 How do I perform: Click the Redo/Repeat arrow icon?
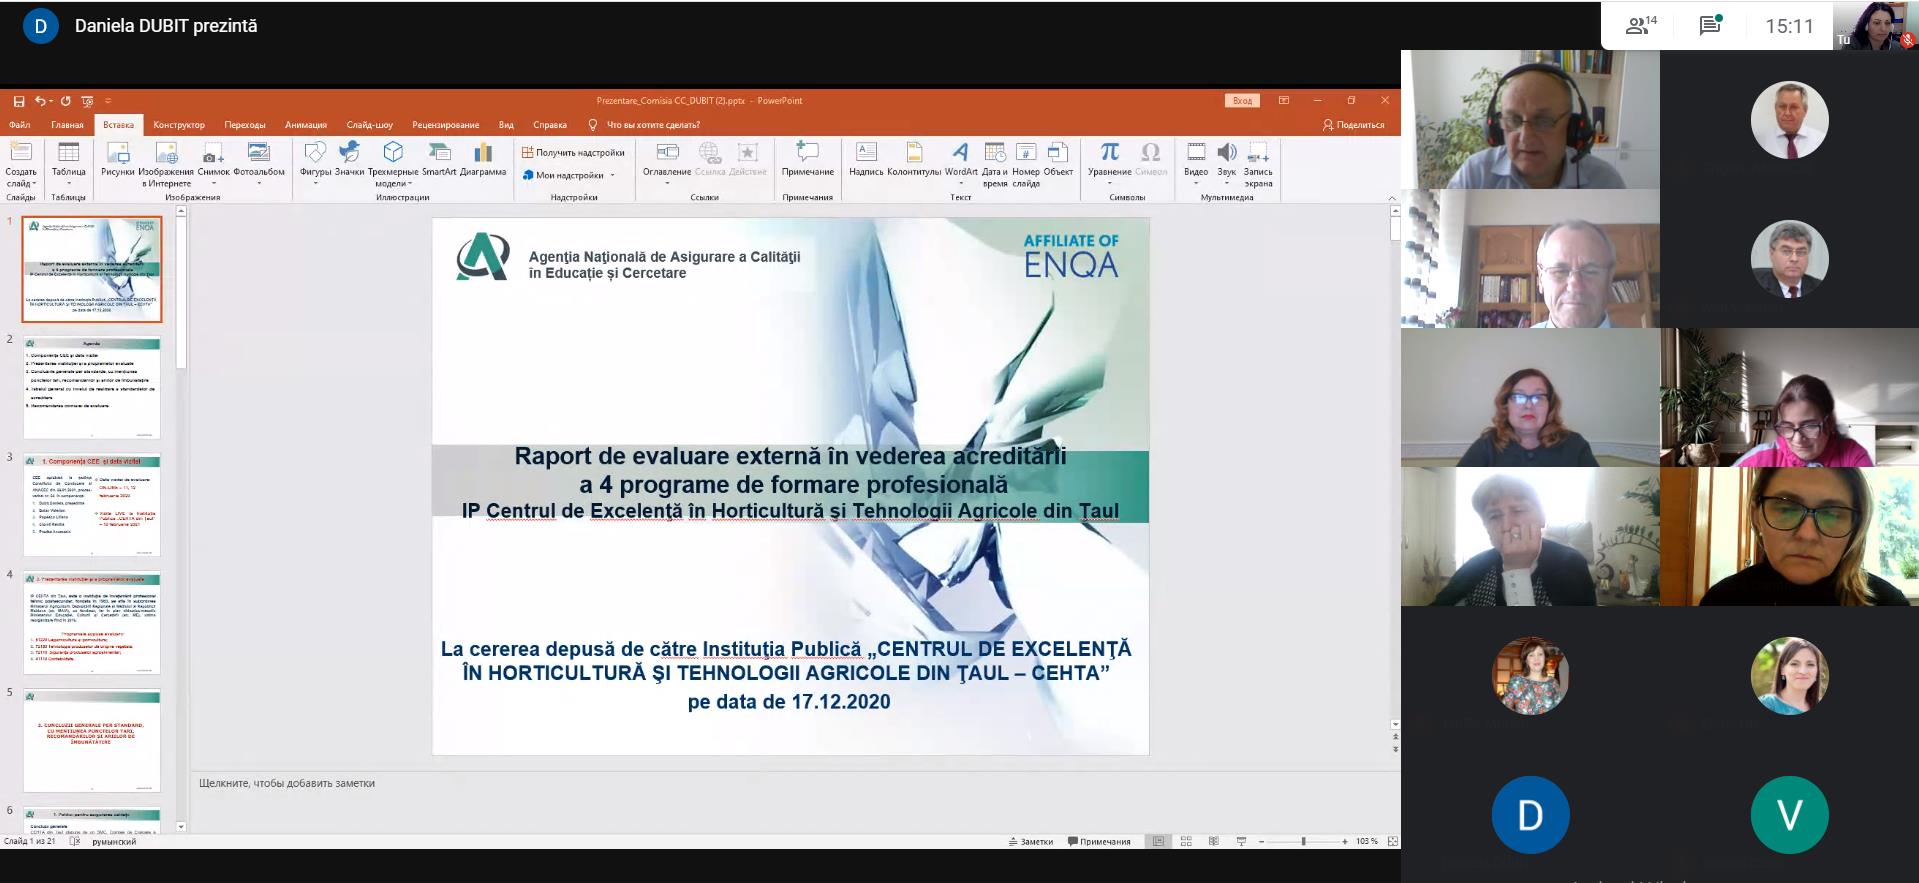pyautogui.click(x=66, y=101)
